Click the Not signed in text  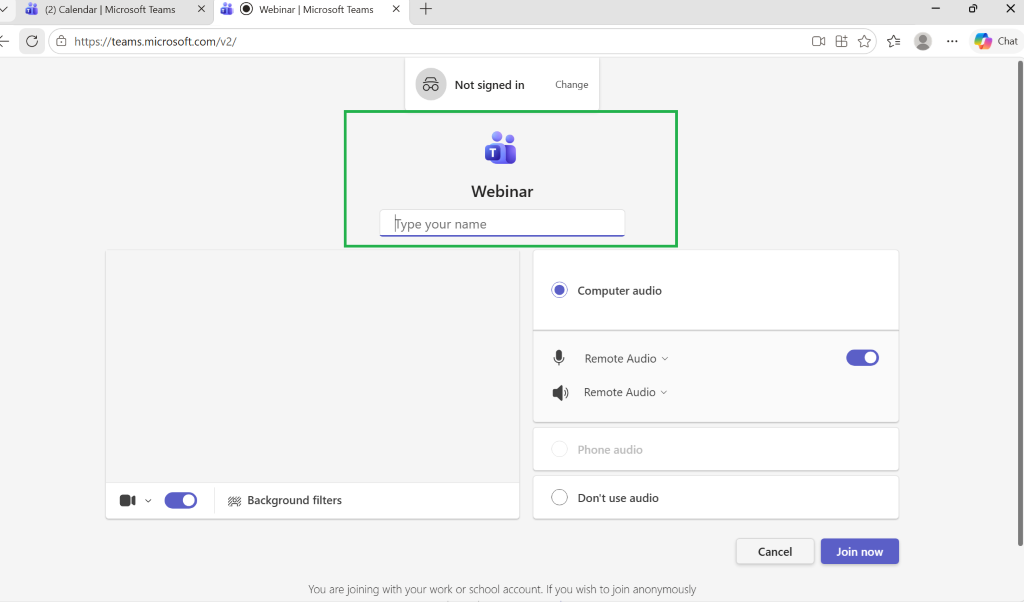coord(489,85)
